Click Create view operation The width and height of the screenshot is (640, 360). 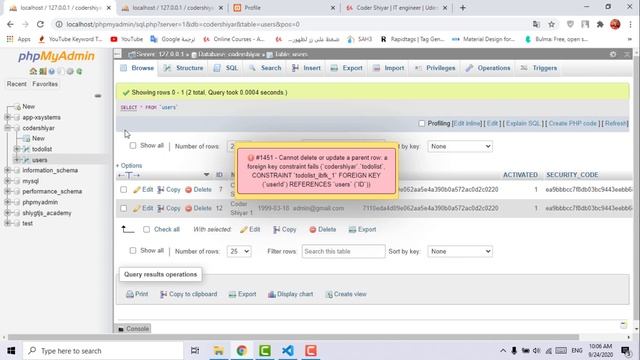coord(346,294)
